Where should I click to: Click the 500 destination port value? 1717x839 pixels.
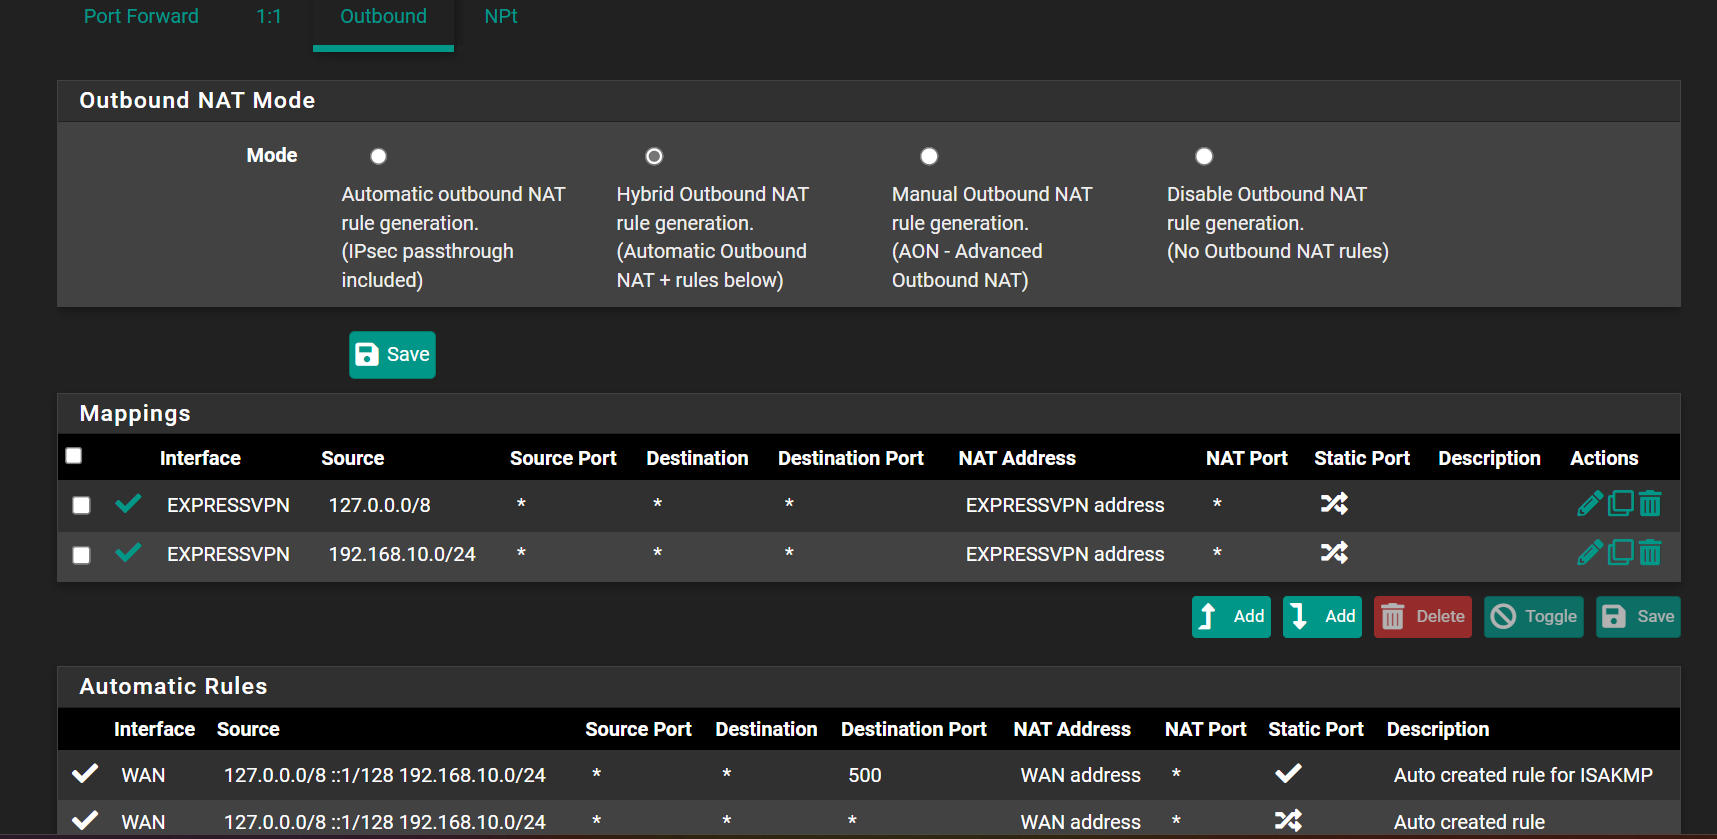coord(865,775)
